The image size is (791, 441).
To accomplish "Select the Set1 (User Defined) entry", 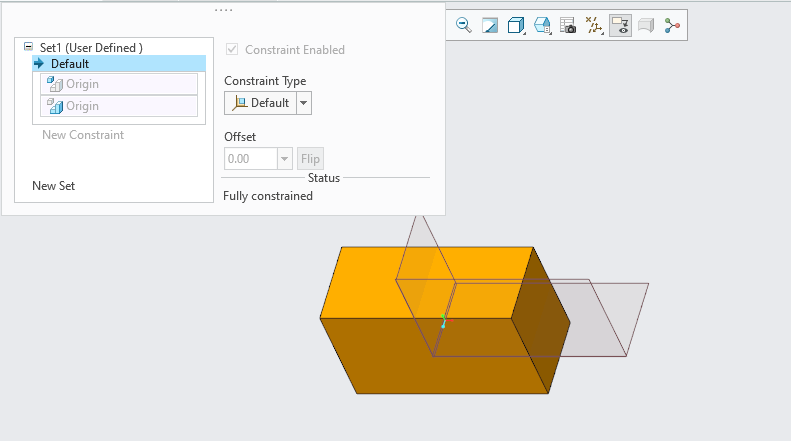I will [x=91, y=47].
